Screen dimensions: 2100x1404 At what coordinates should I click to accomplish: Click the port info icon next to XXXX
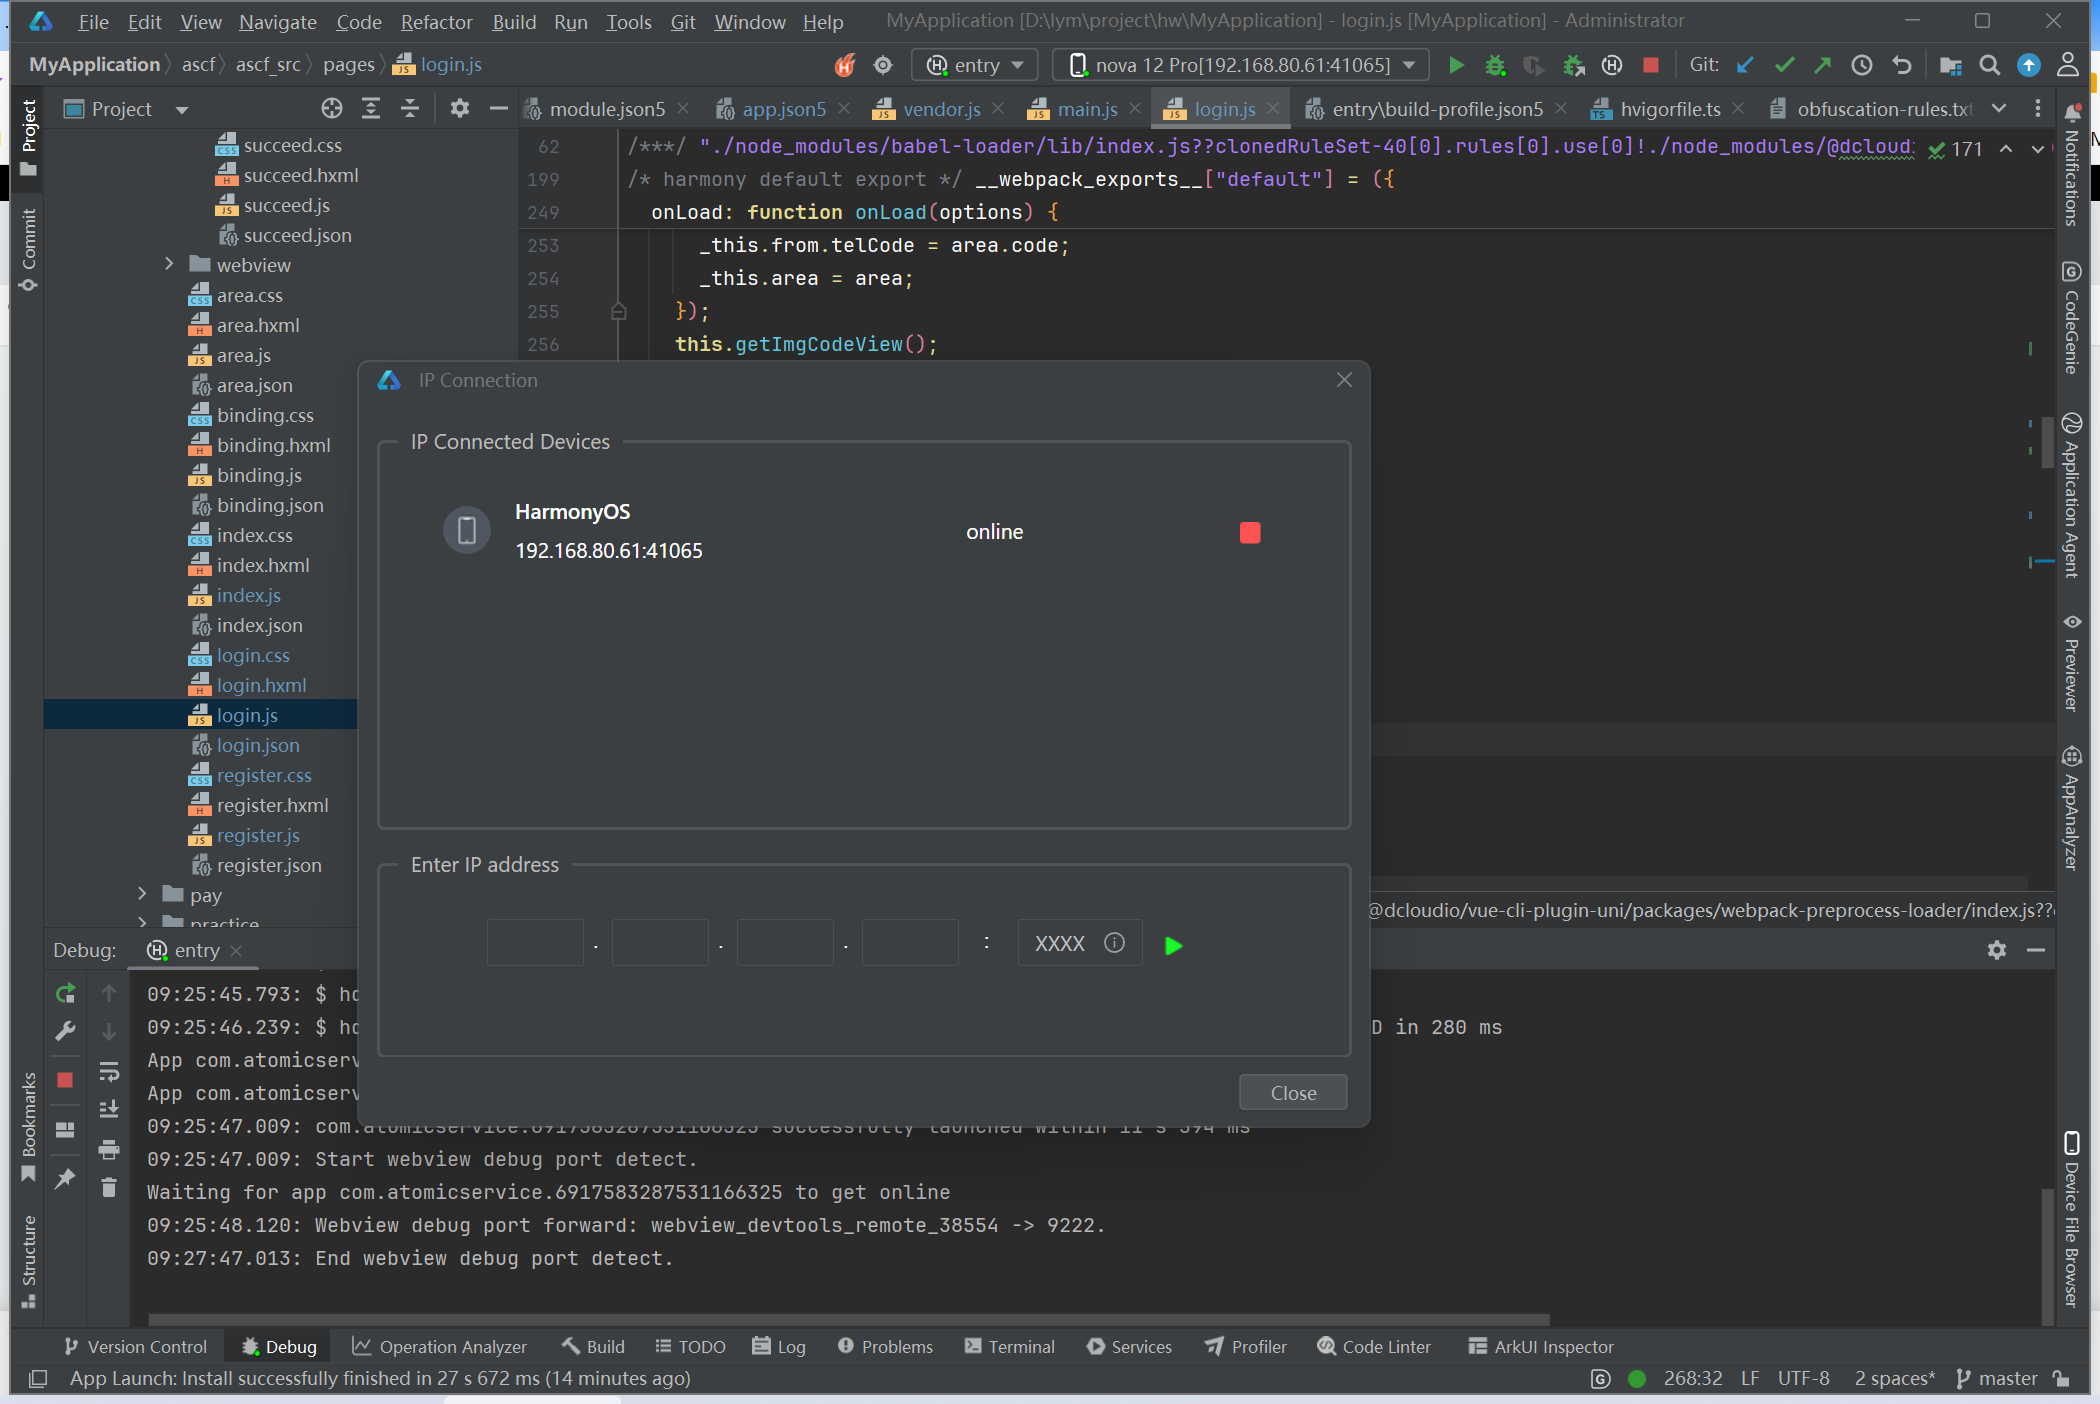coord(1114,943)
